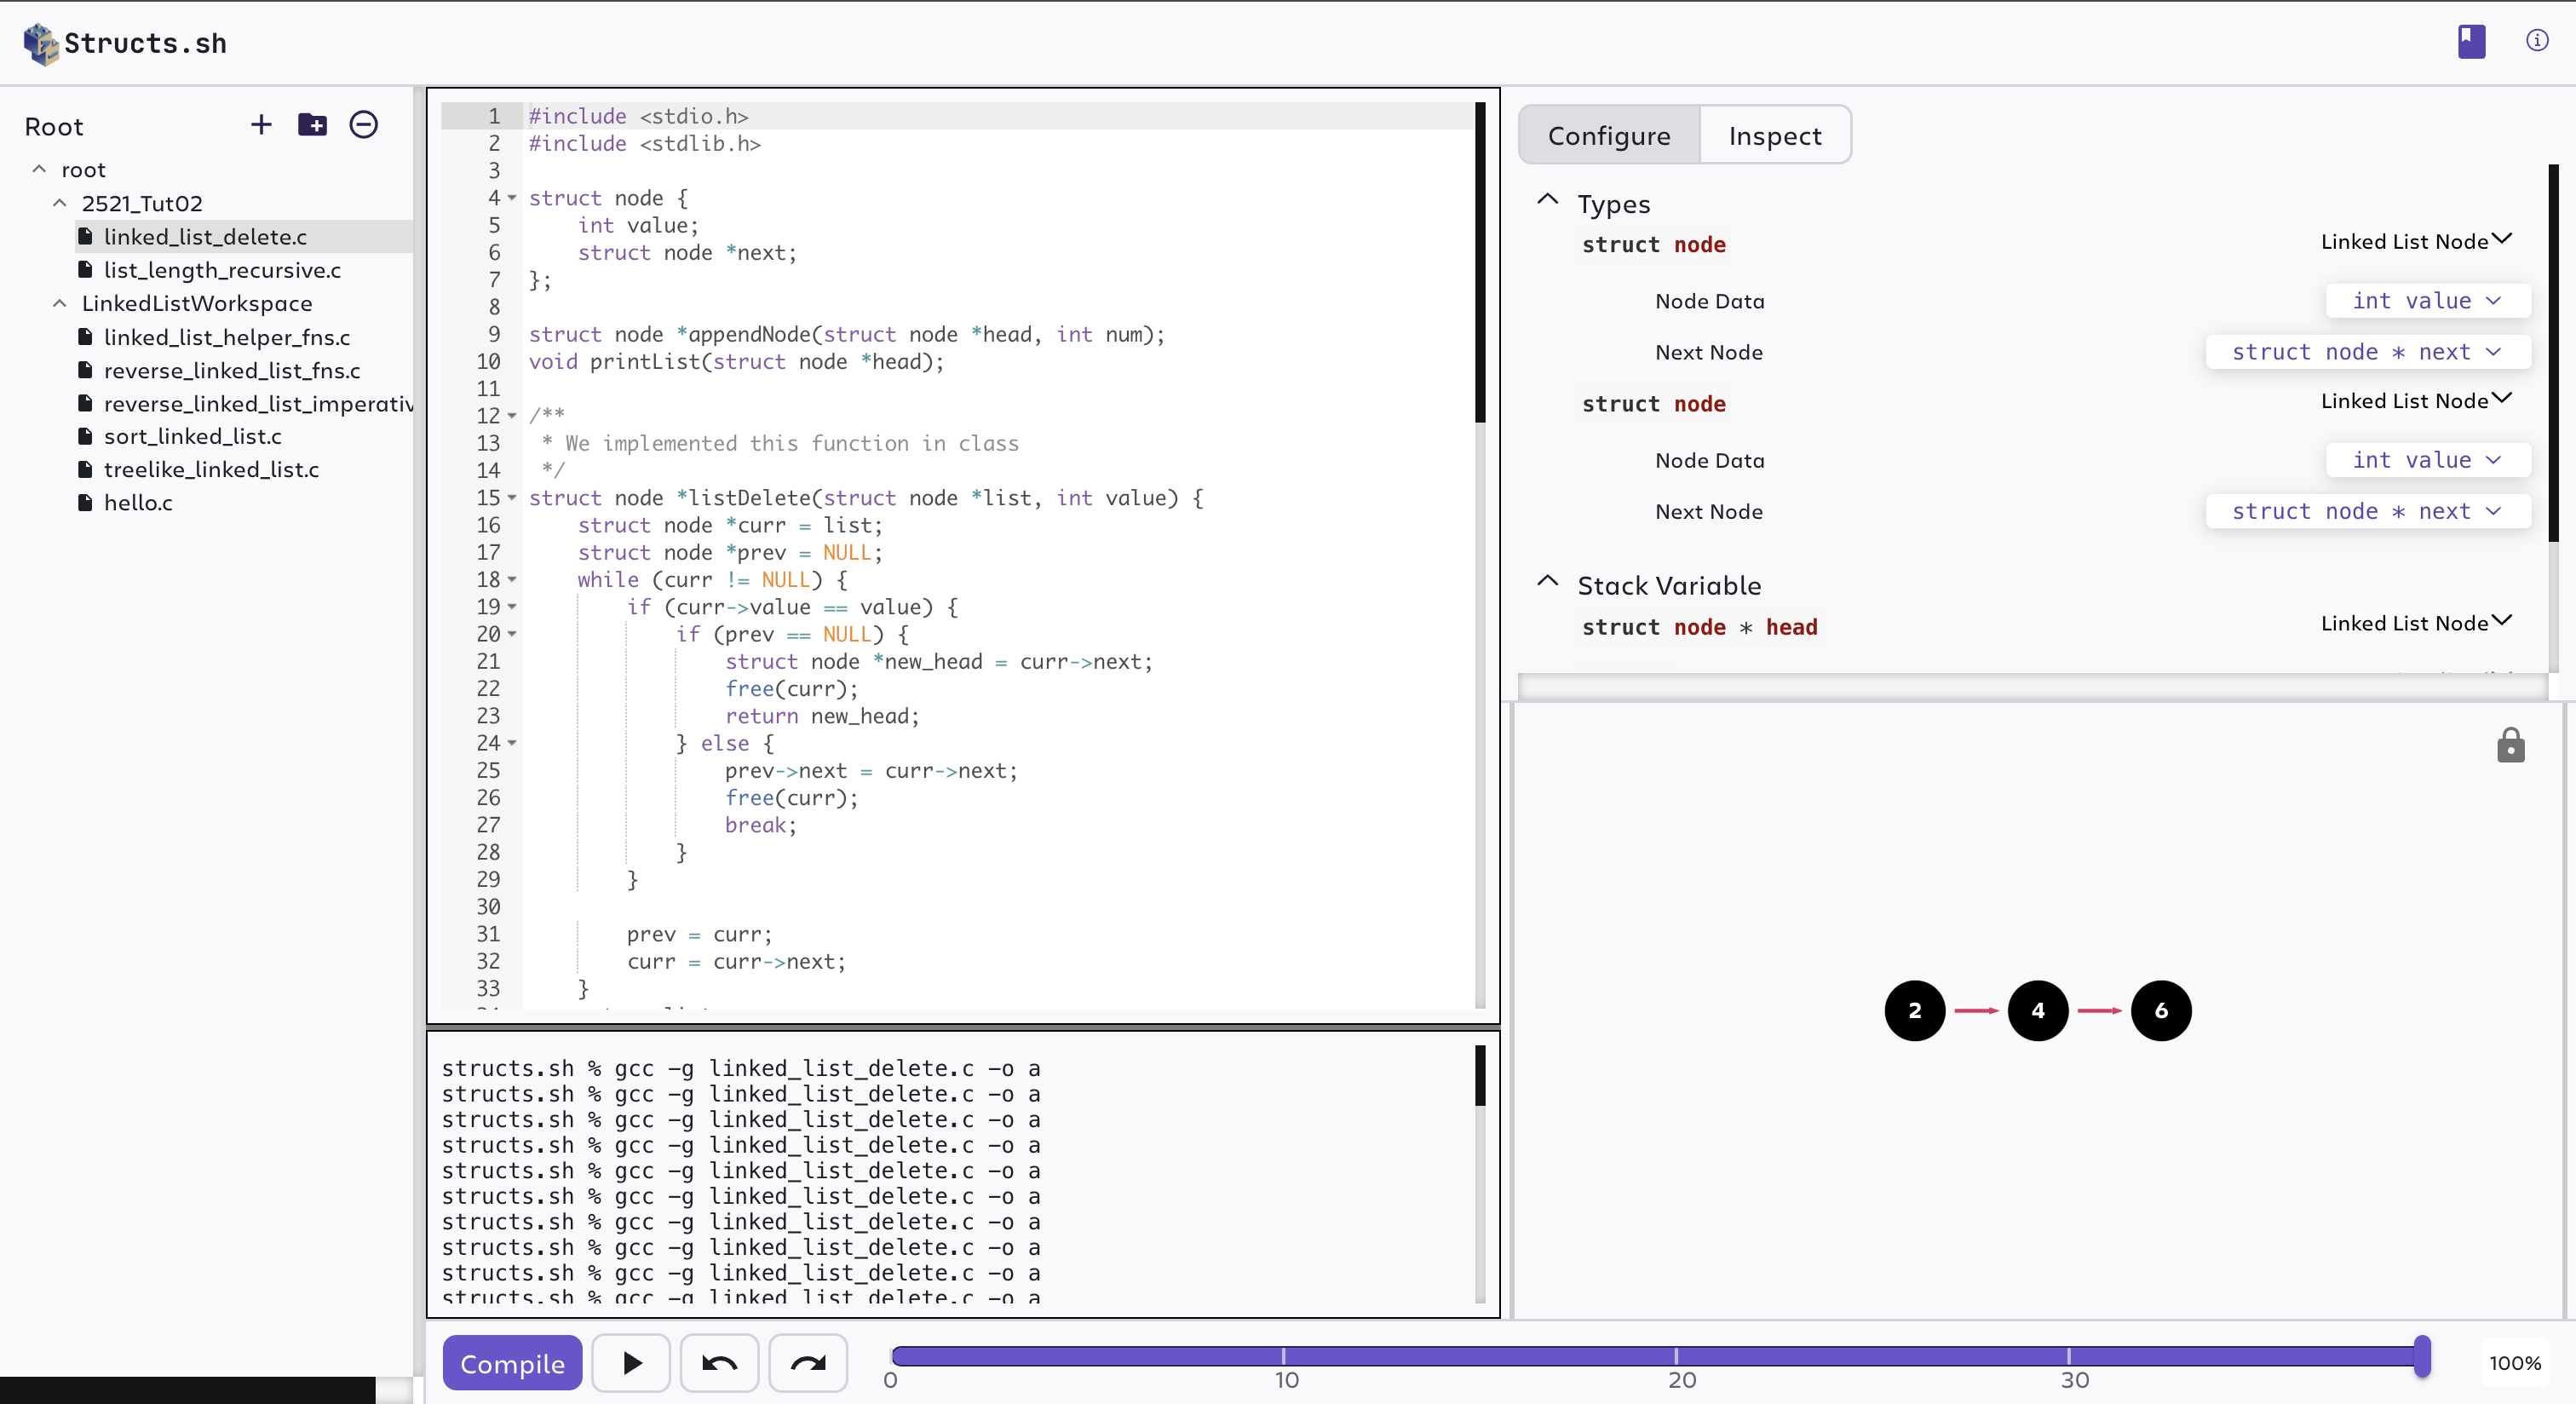Fold struct node block at line 4

pos(512,198)
